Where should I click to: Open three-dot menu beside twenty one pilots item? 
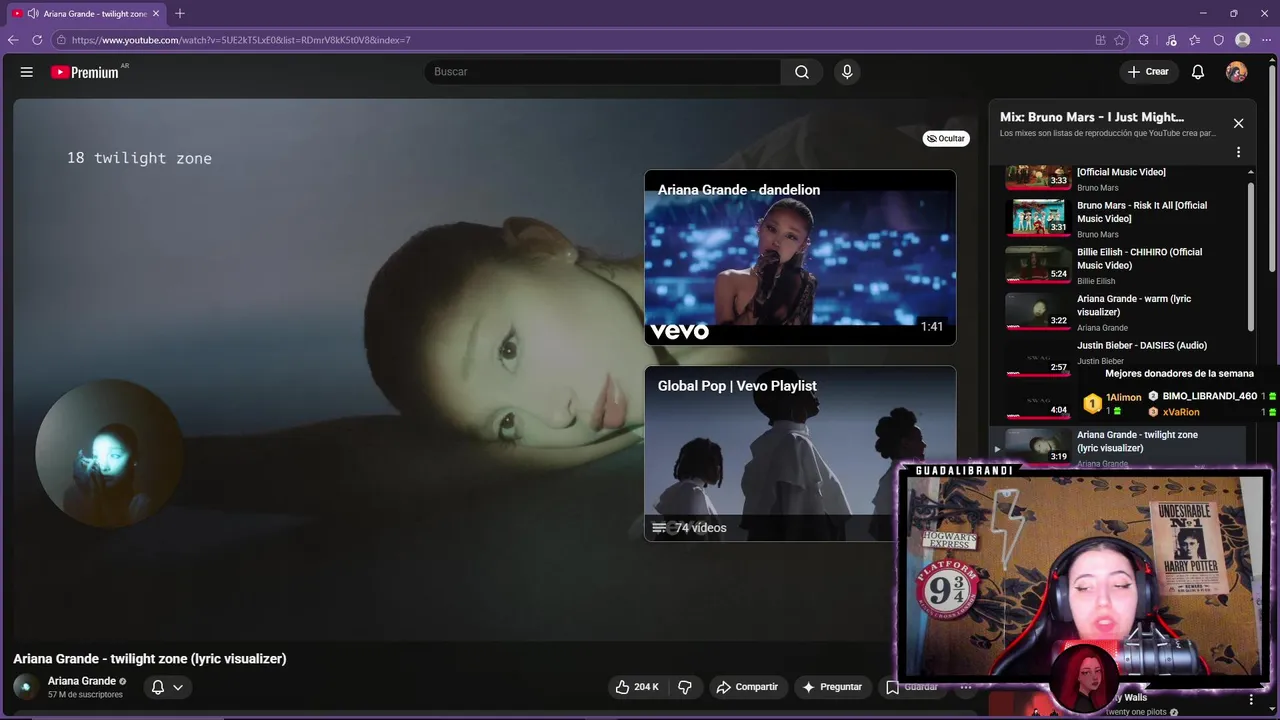pos(1251,700)
